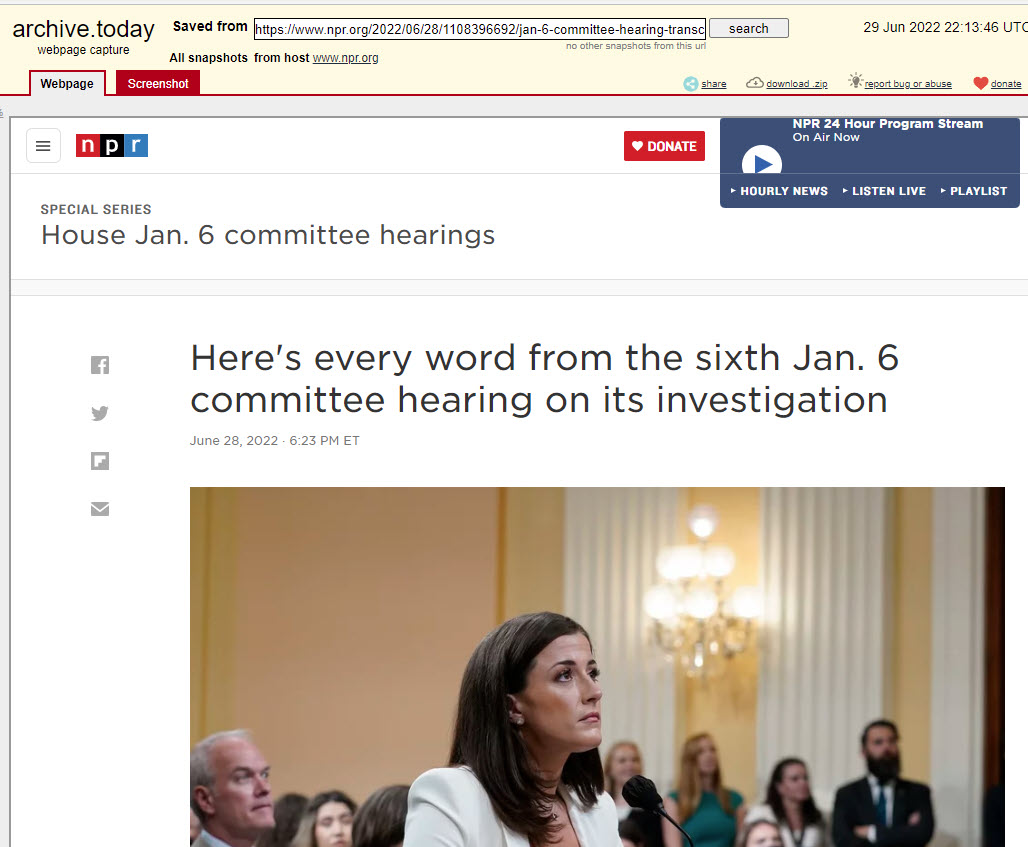
Task: Open the NPR hamburger menu
Action: pos(43,146)
